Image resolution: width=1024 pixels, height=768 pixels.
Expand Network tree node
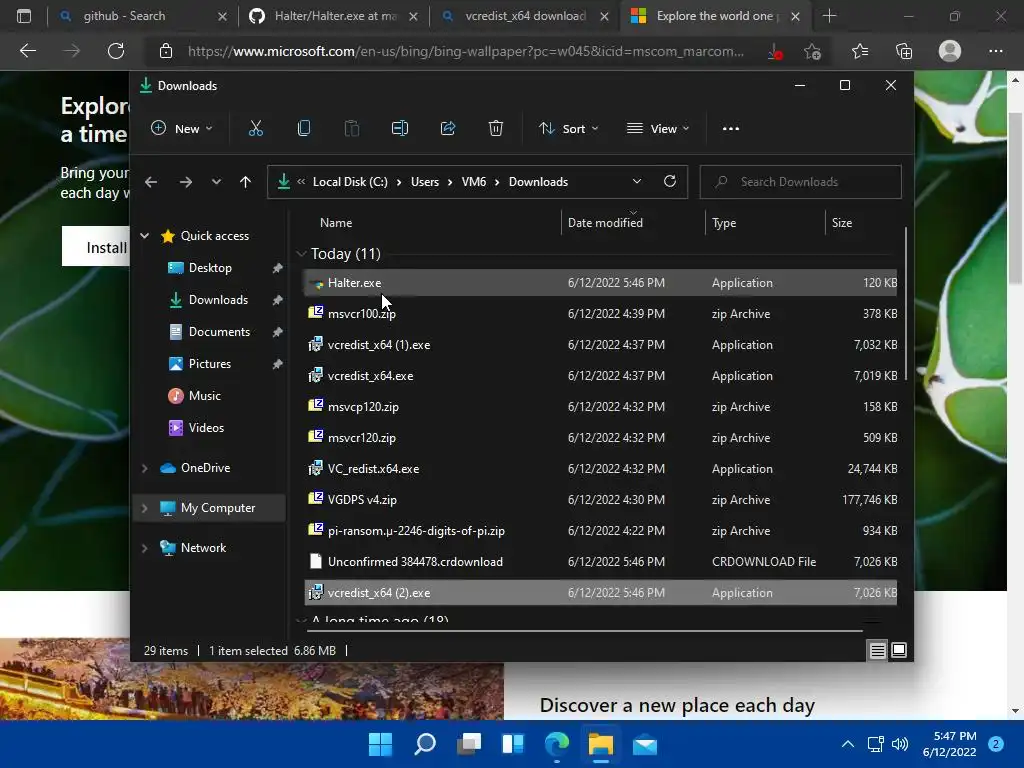(x=145, y=548)
